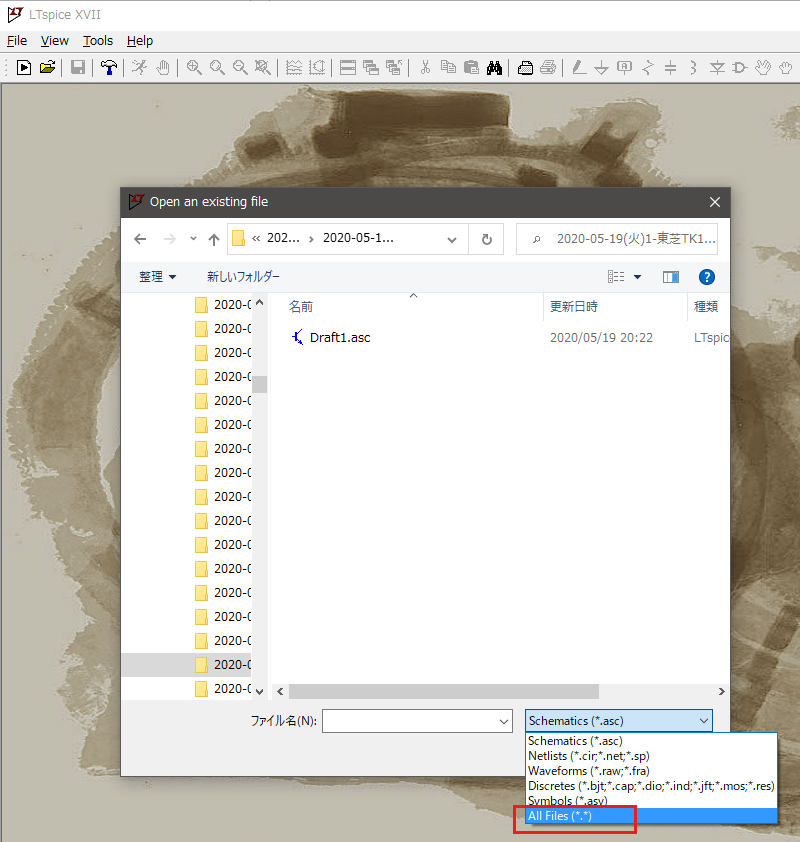
Task: Open the View menu
Action: point(55,41)
